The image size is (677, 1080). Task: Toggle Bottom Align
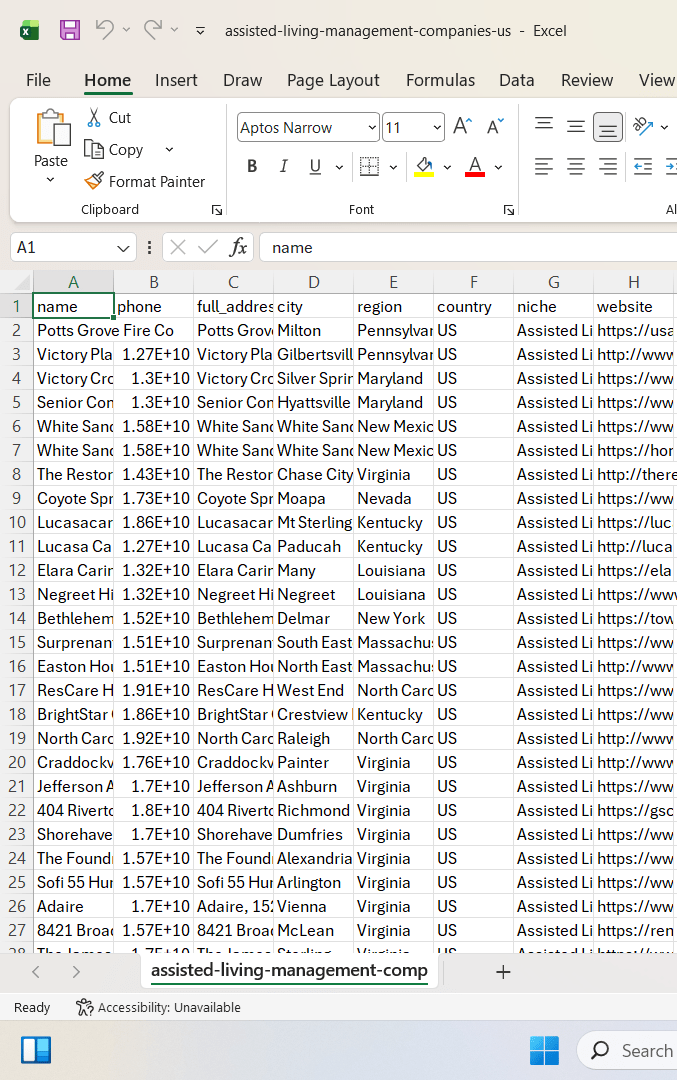[607, 127]
